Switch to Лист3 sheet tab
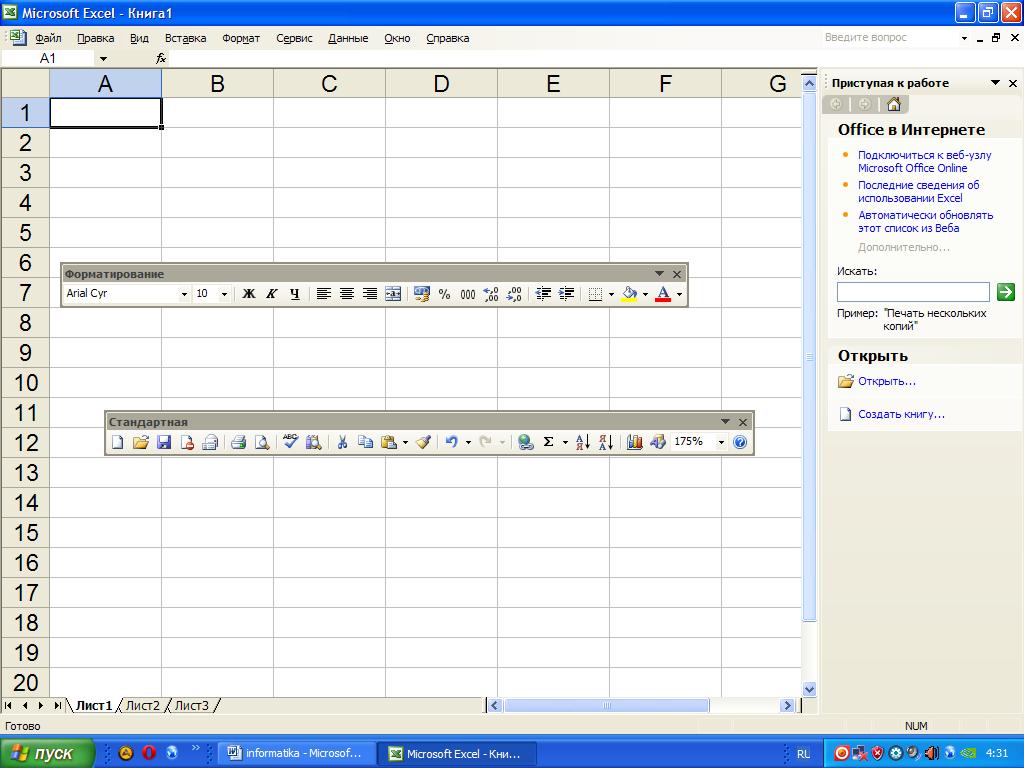The image size is (1024, 768). [192, 705]
